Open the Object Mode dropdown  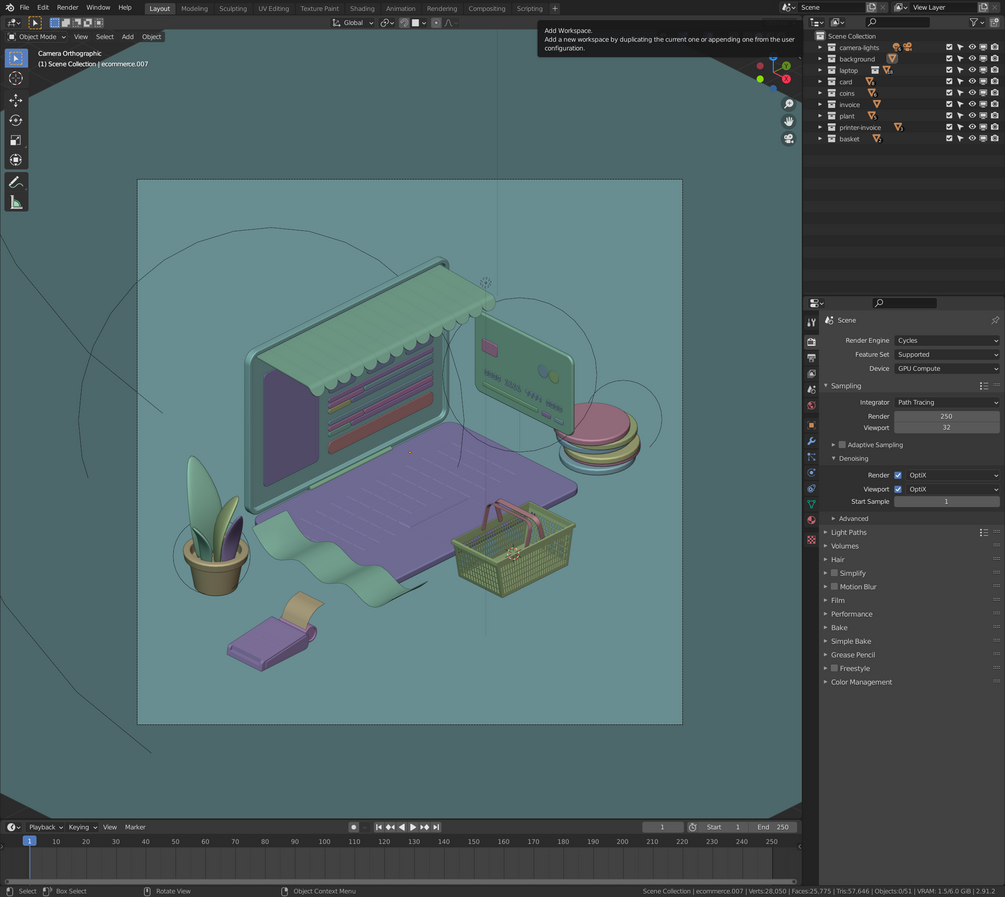37,37
